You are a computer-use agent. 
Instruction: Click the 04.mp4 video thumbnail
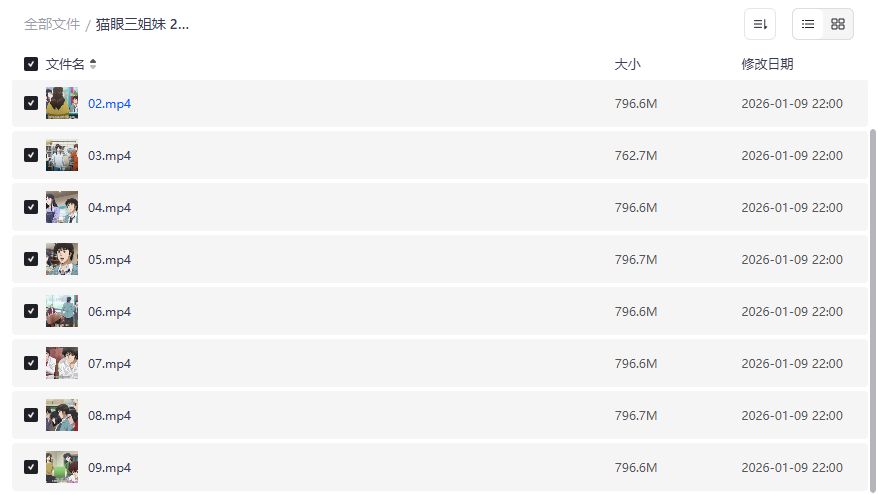[x=62, y=207]
